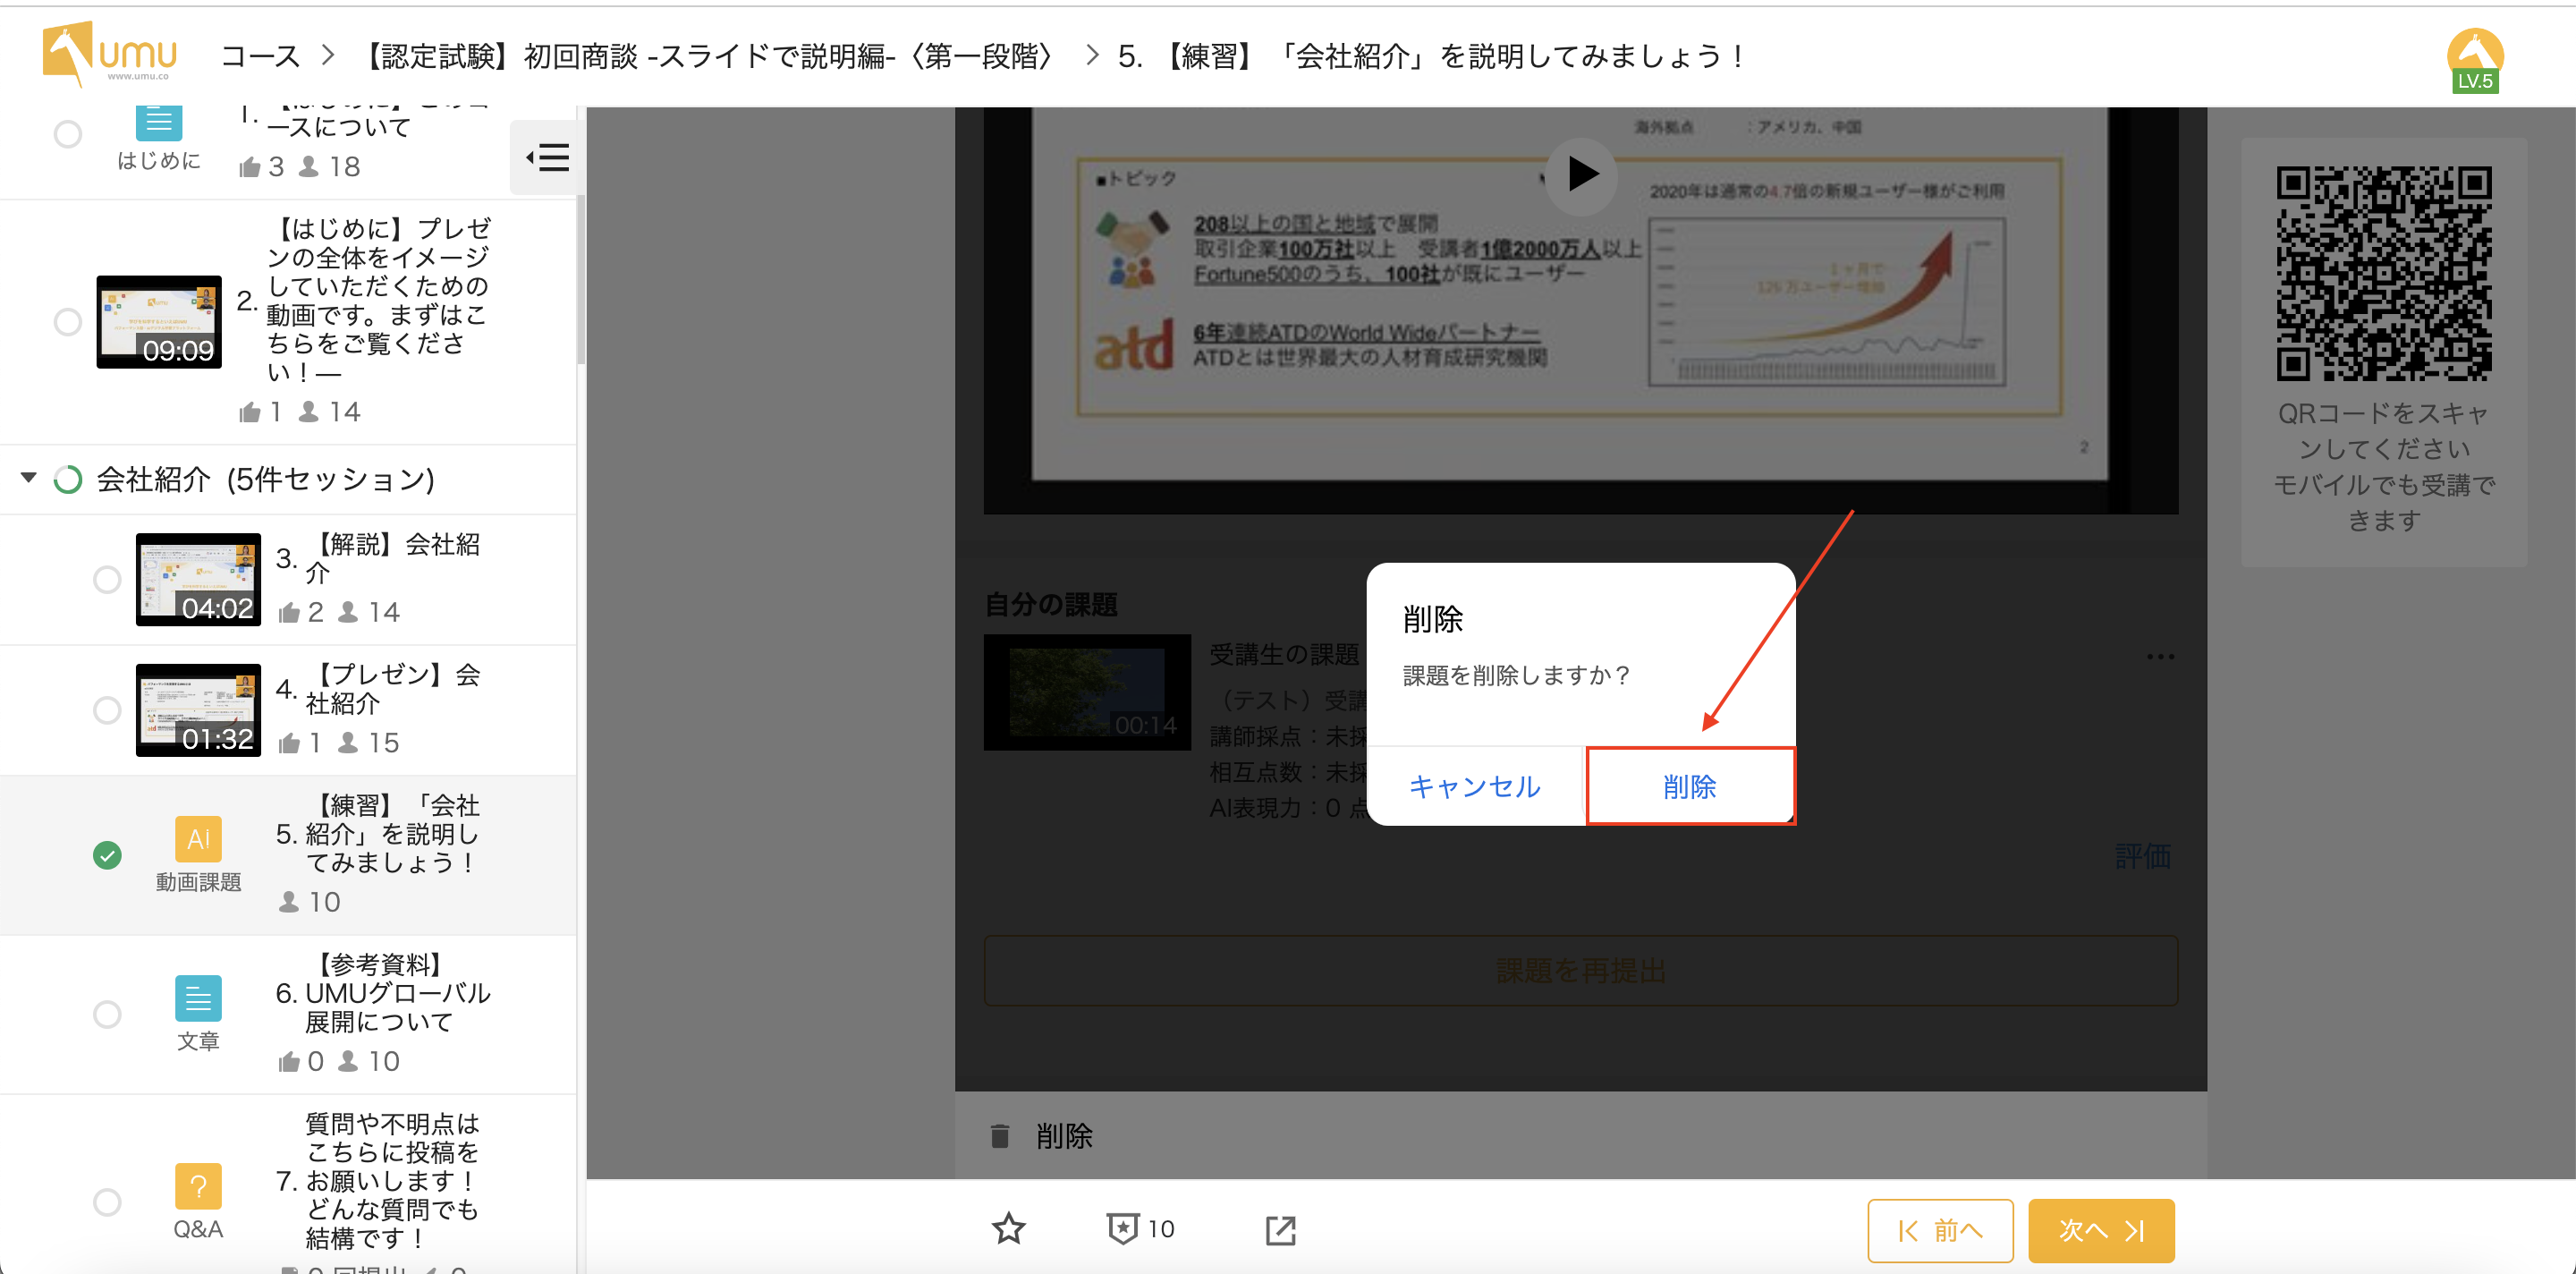Click the star favorite icon
Viewport: 2576px width, 1274px height.
(x=1008, y=1228)
